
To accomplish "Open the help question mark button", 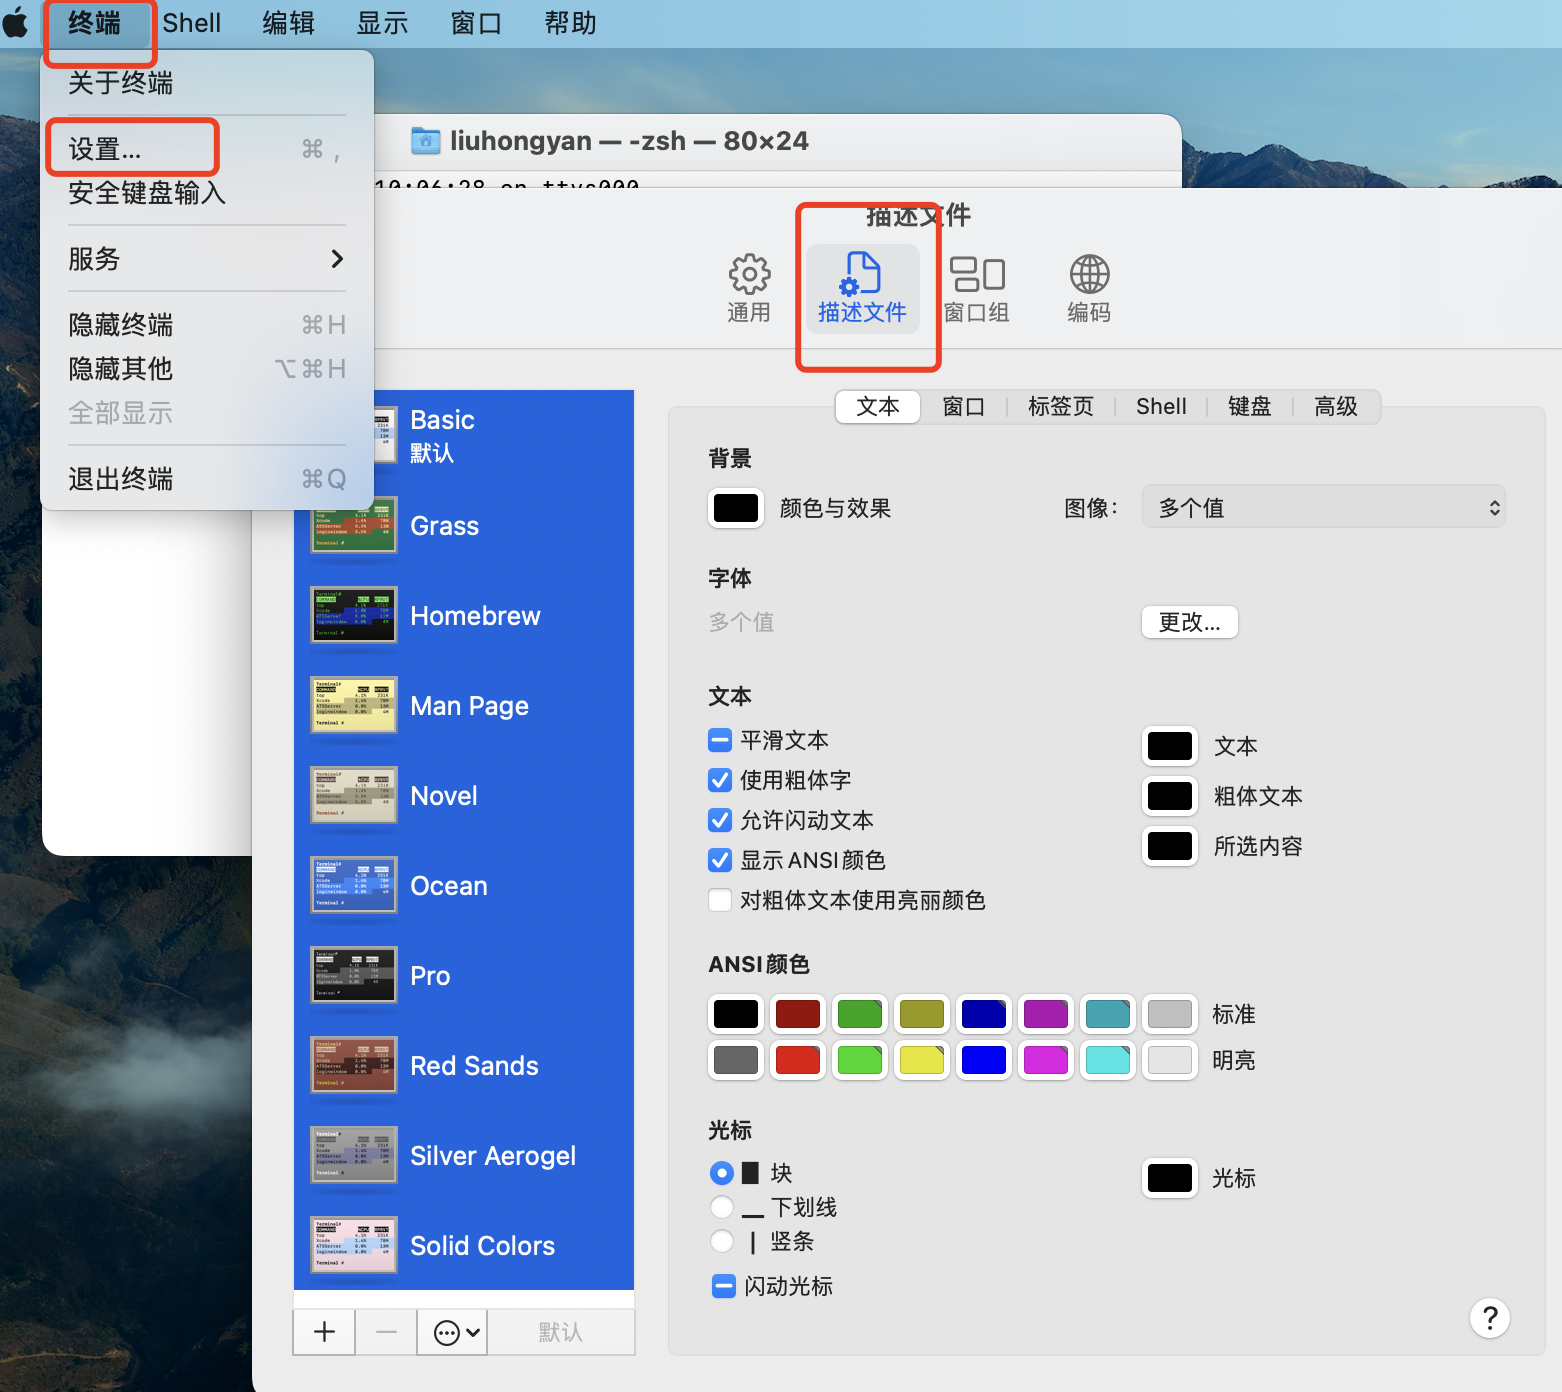I will [x=1490, y=1318].
